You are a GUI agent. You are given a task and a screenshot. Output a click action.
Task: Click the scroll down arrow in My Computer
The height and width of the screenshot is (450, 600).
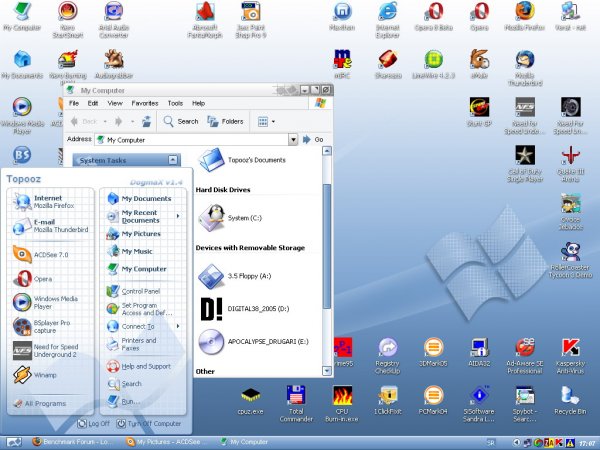pos(327,371)
